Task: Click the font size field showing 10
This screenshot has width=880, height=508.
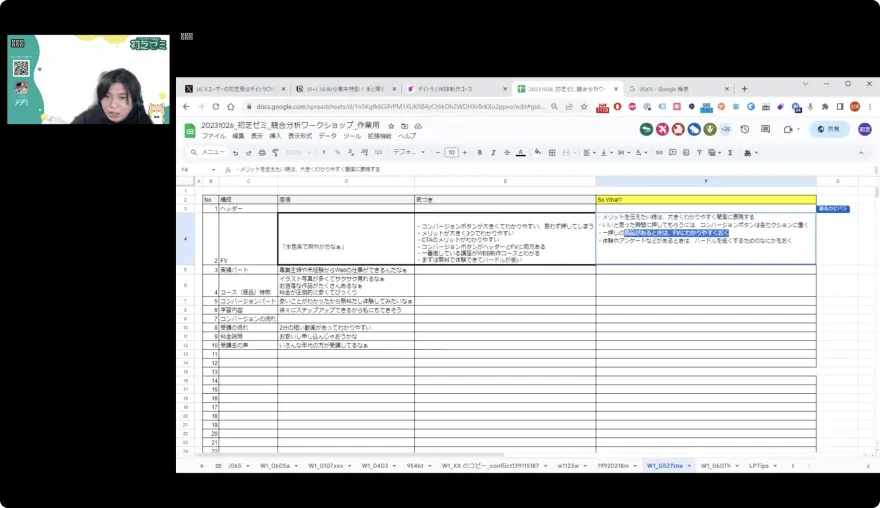Action: [x=451, y=153]
